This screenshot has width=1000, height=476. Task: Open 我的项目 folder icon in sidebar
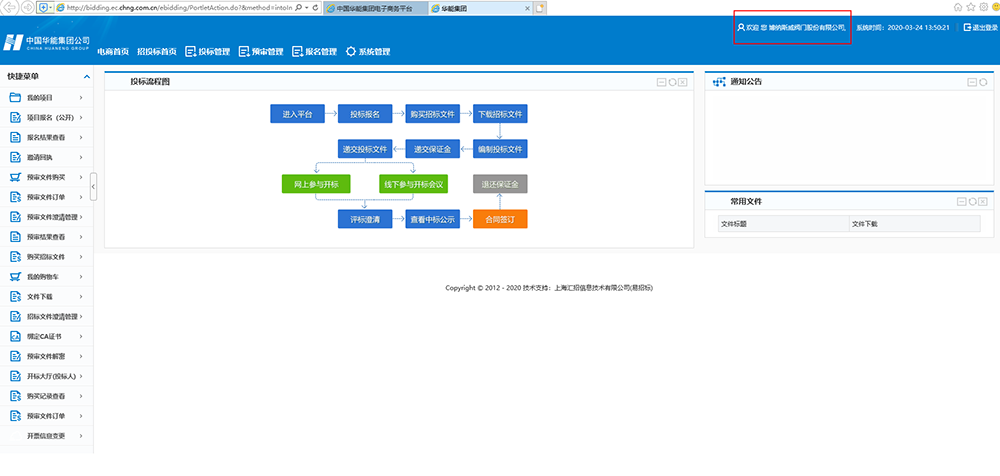click(x=15, y=97)
